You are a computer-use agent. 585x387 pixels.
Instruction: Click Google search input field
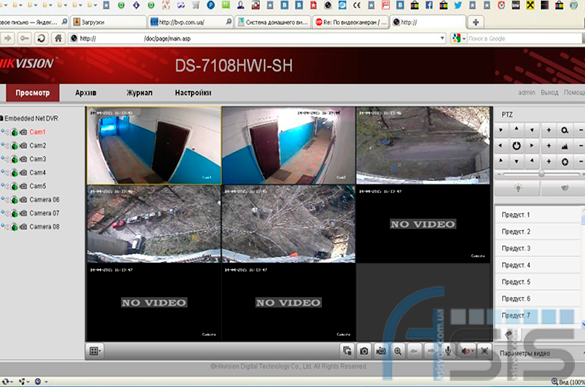(525, 38)
